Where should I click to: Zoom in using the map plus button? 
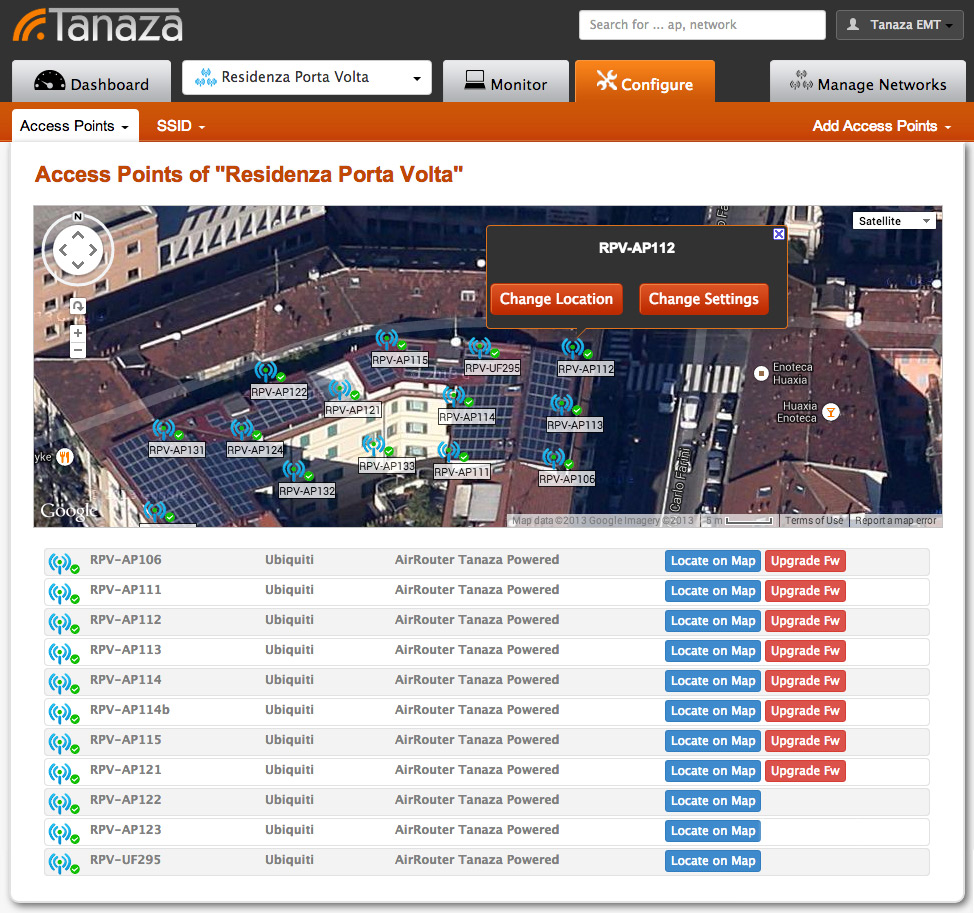click(x=78, y=333)
